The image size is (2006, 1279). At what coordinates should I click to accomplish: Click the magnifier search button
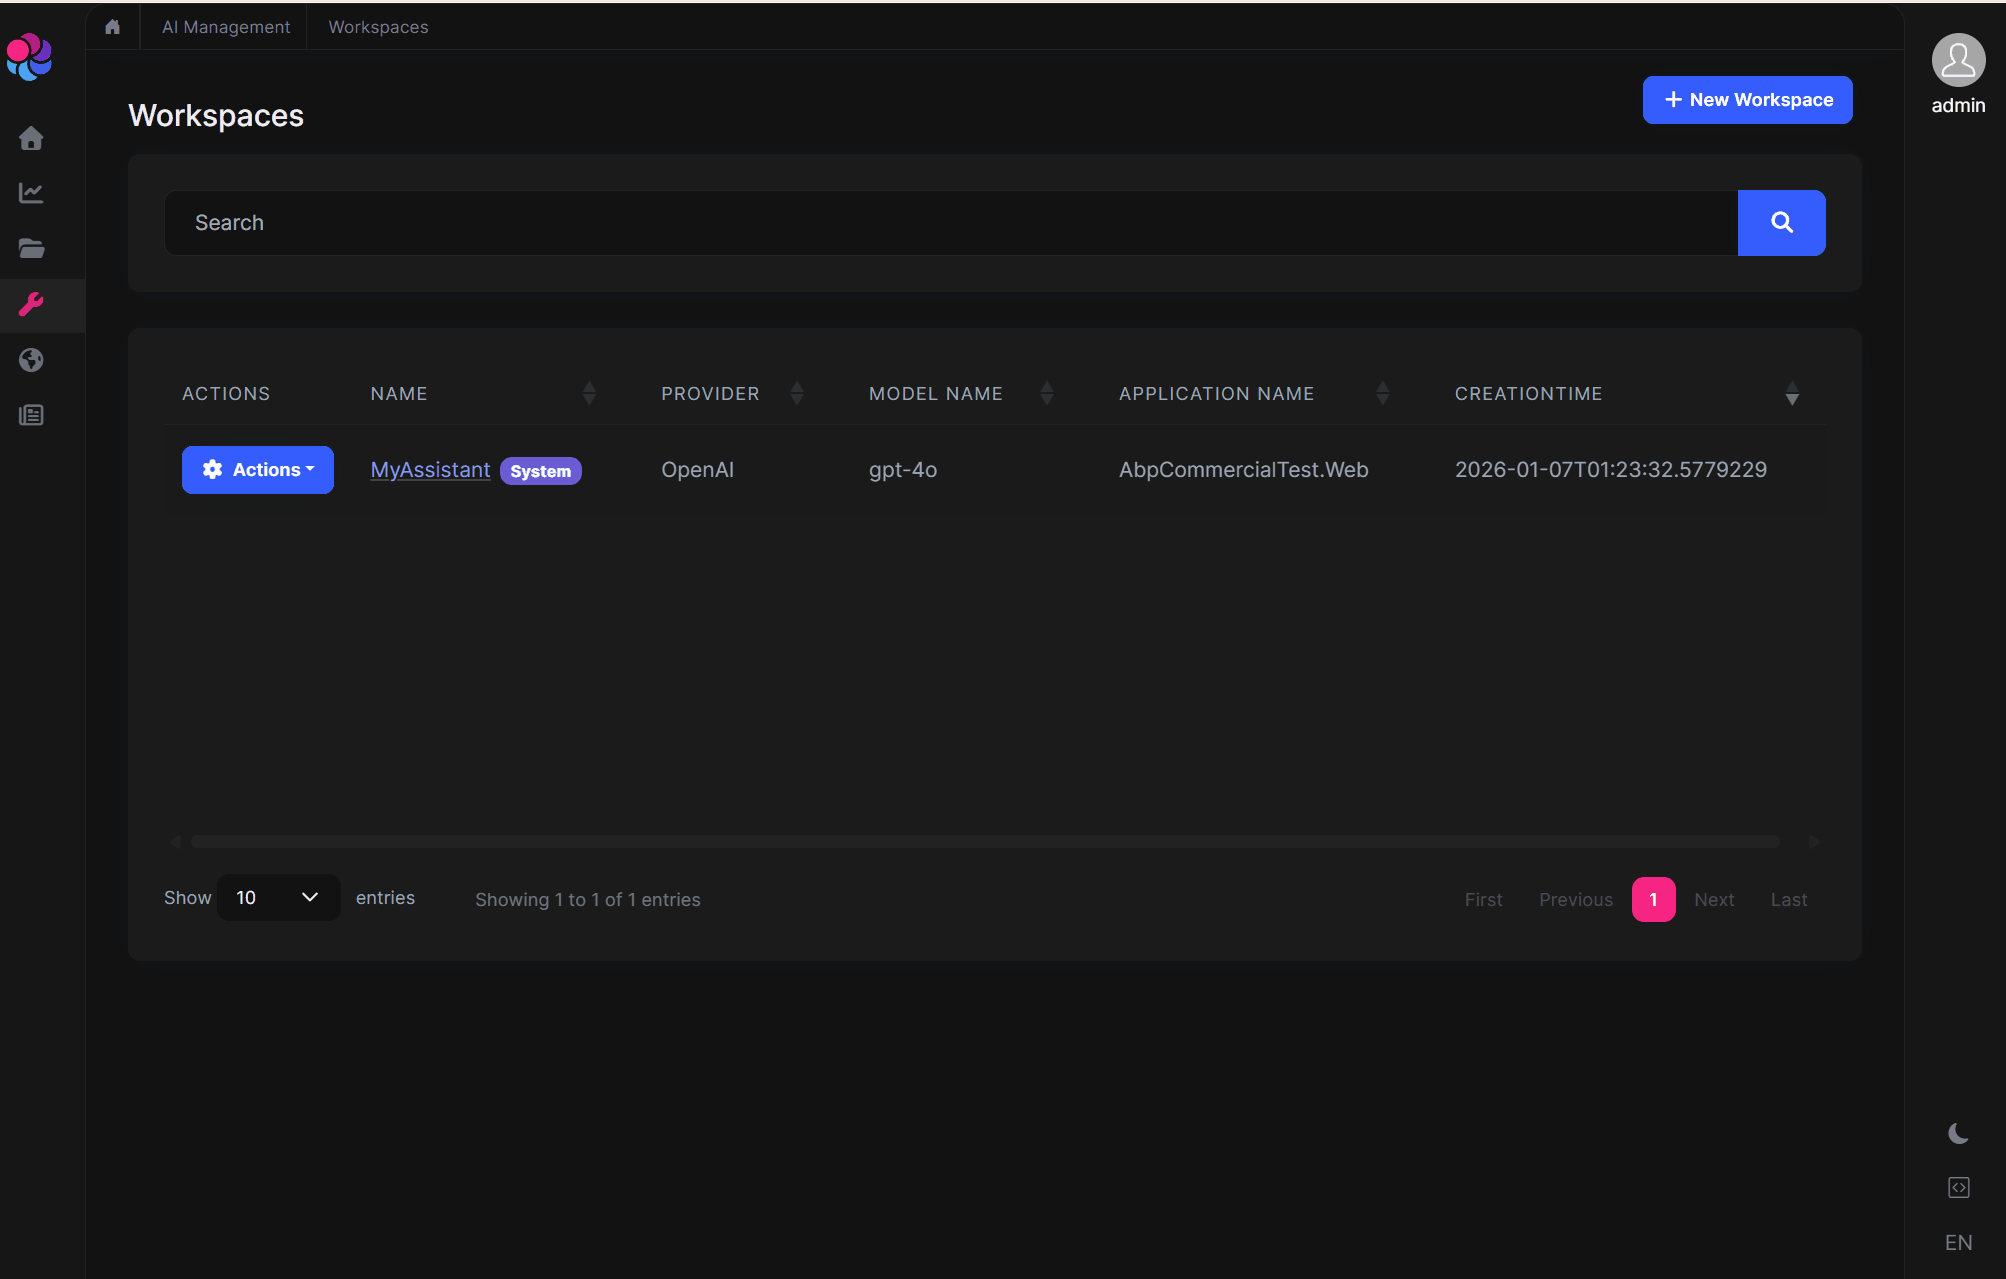coord(1781,223)
